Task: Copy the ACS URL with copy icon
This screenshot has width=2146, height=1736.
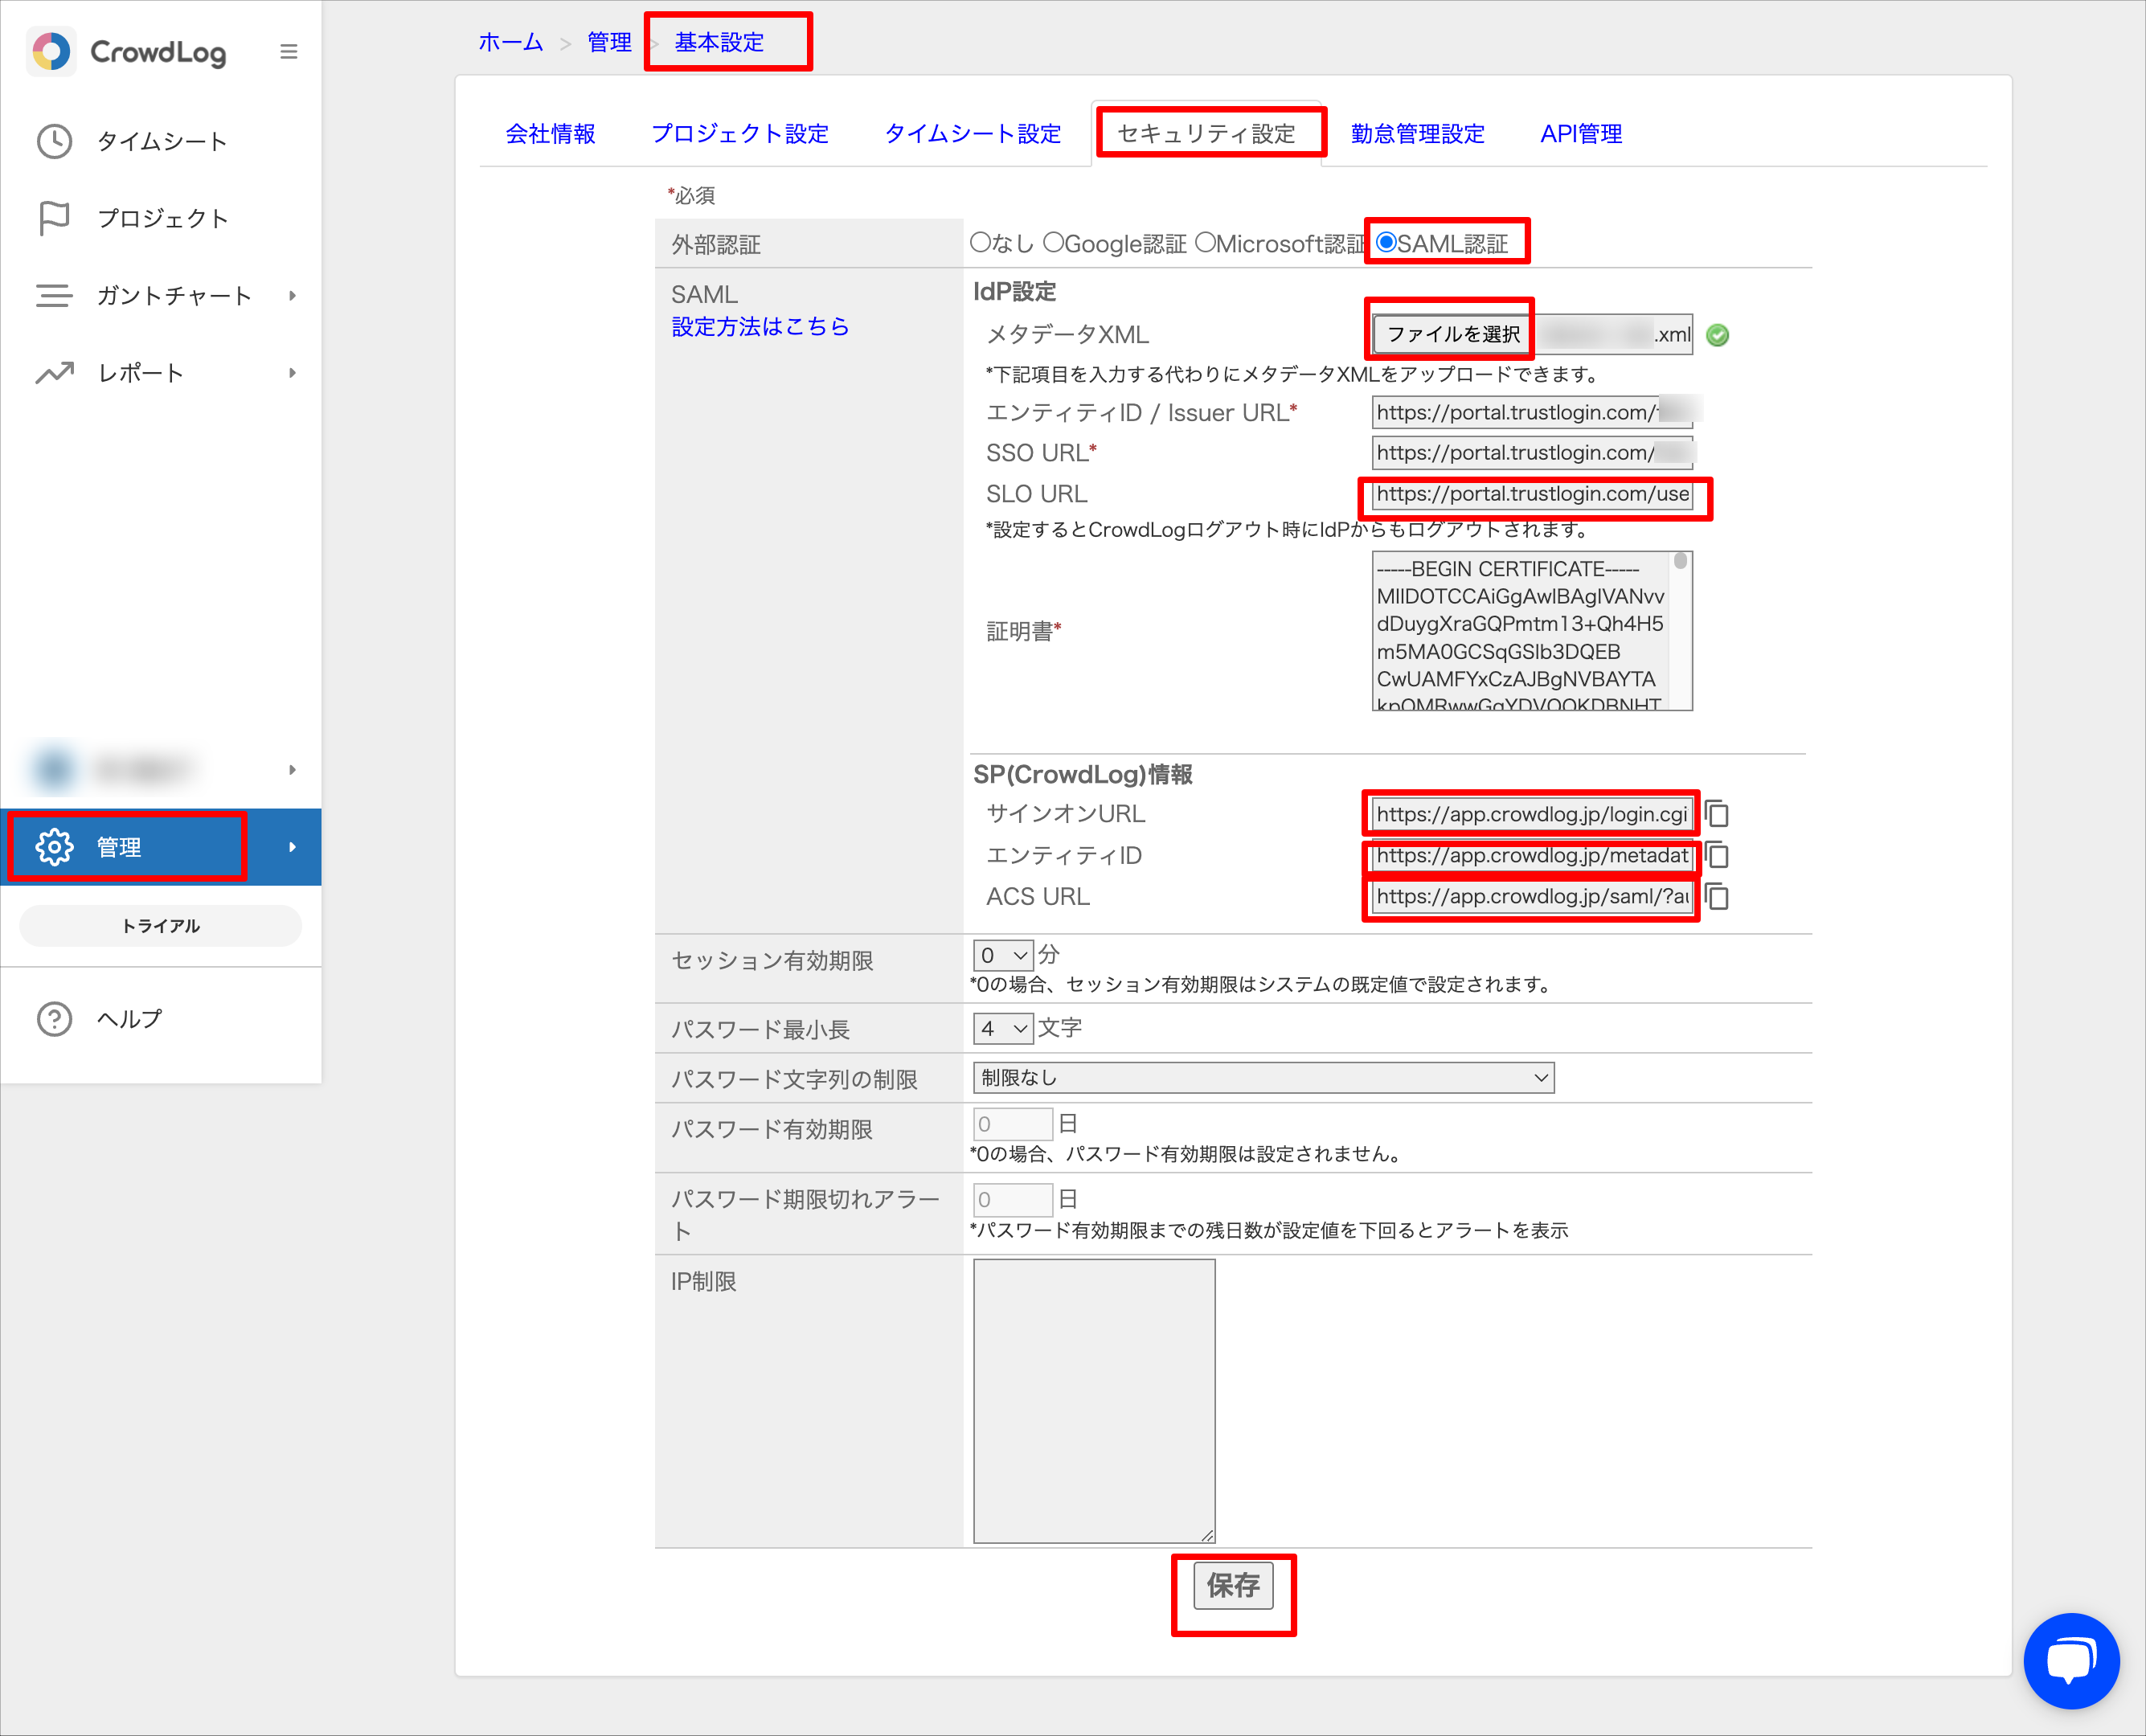Action: (x=1717, y=897)
